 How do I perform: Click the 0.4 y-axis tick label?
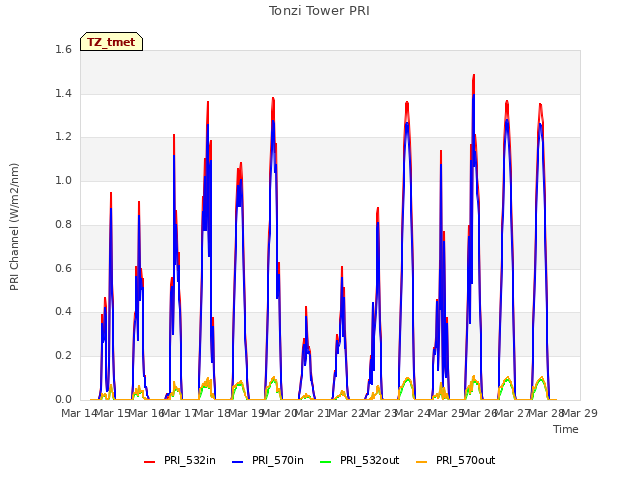63,312
